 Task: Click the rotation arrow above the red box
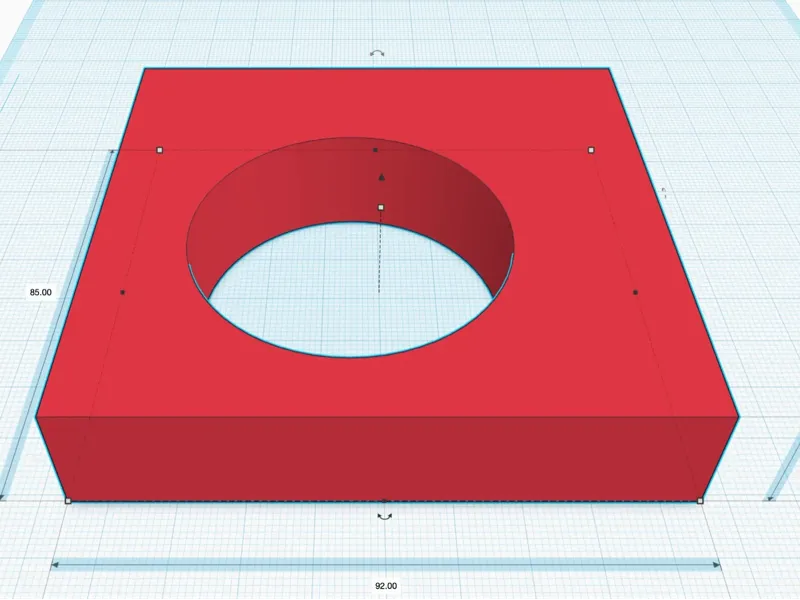[377, 53]
